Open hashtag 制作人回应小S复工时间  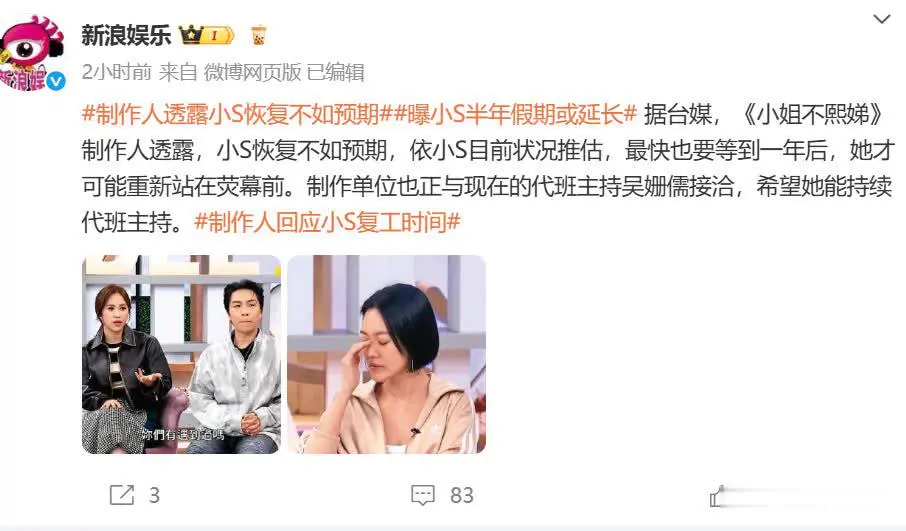tap(328, 222)
